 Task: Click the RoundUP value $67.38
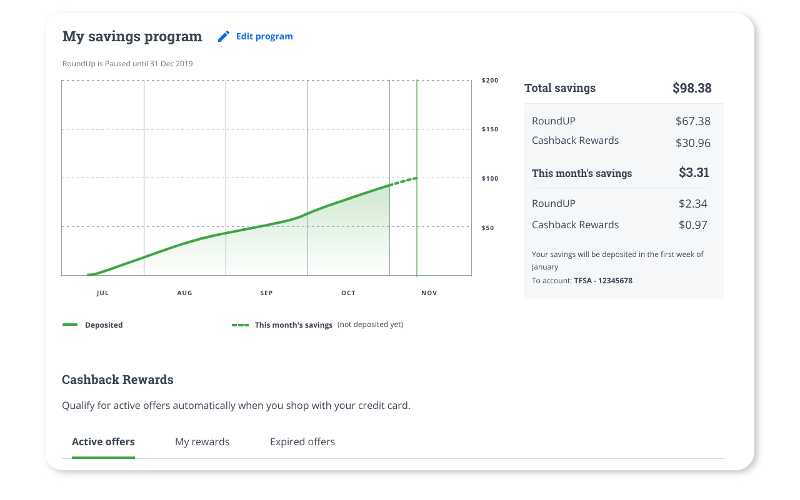(692, 121)
